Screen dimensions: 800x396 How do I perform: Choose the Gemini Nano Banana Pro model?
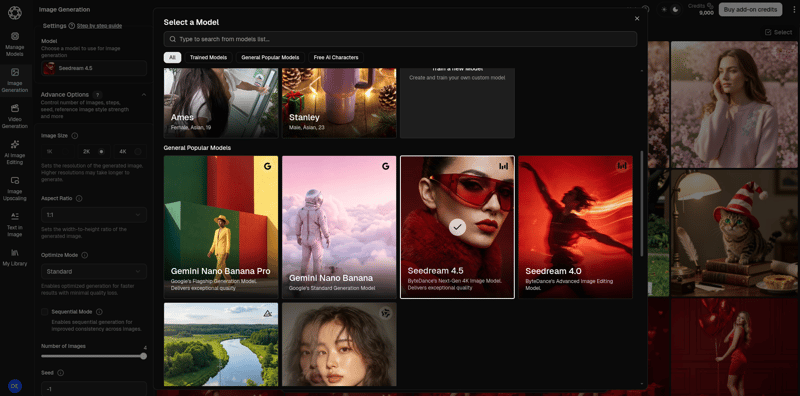(221, 227)
